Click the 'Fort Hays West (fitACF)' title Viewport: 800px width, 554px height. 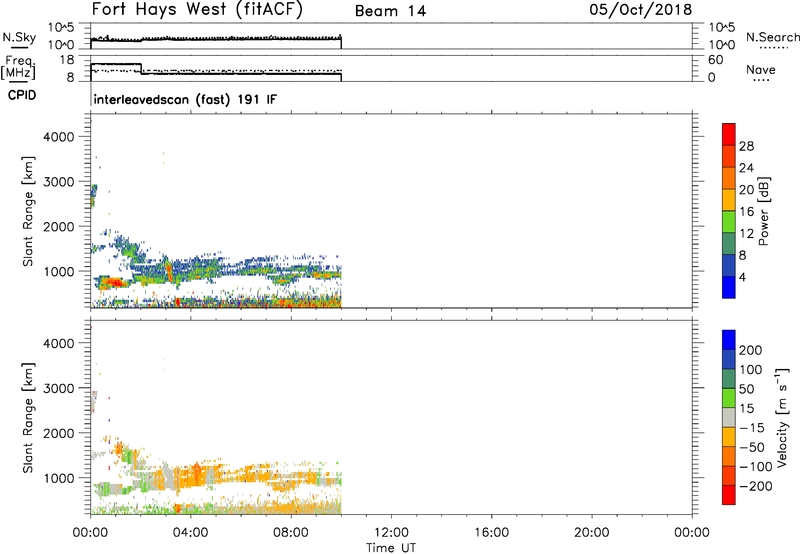tap(197, 10)
